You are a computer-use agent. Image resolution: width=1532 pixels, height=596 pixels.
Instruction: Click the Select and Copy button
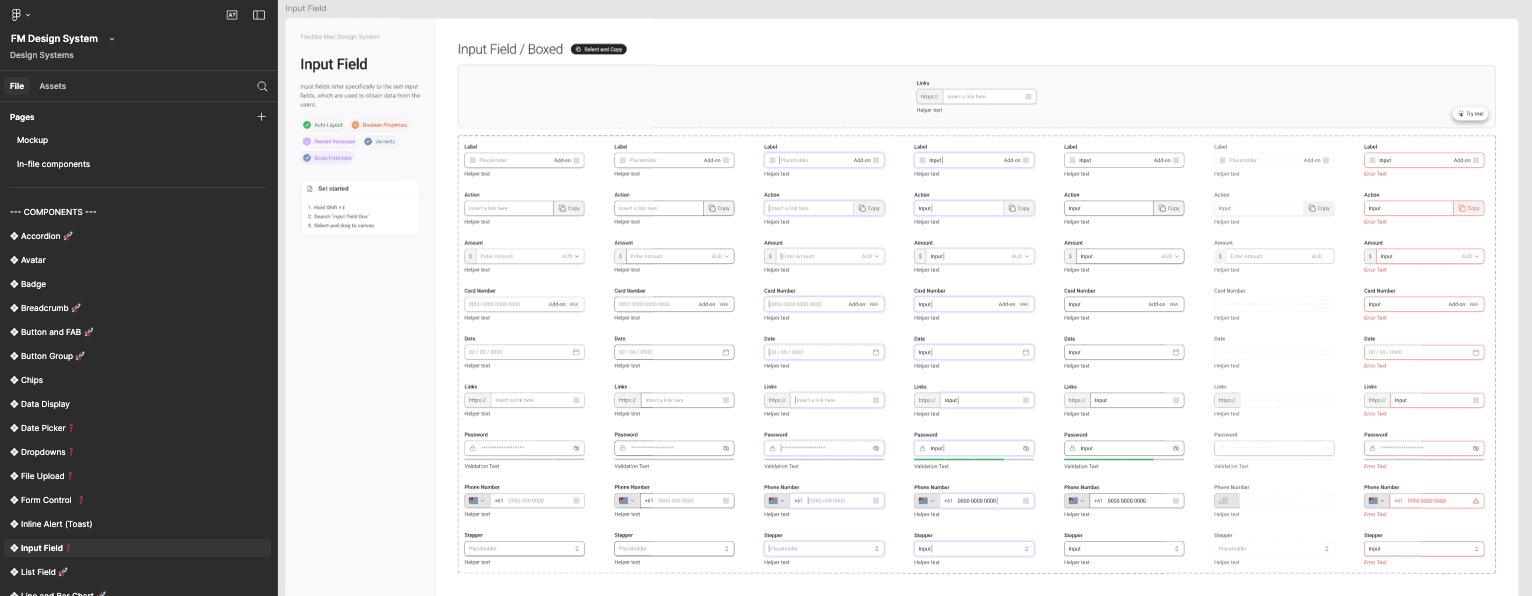(599, 49)
